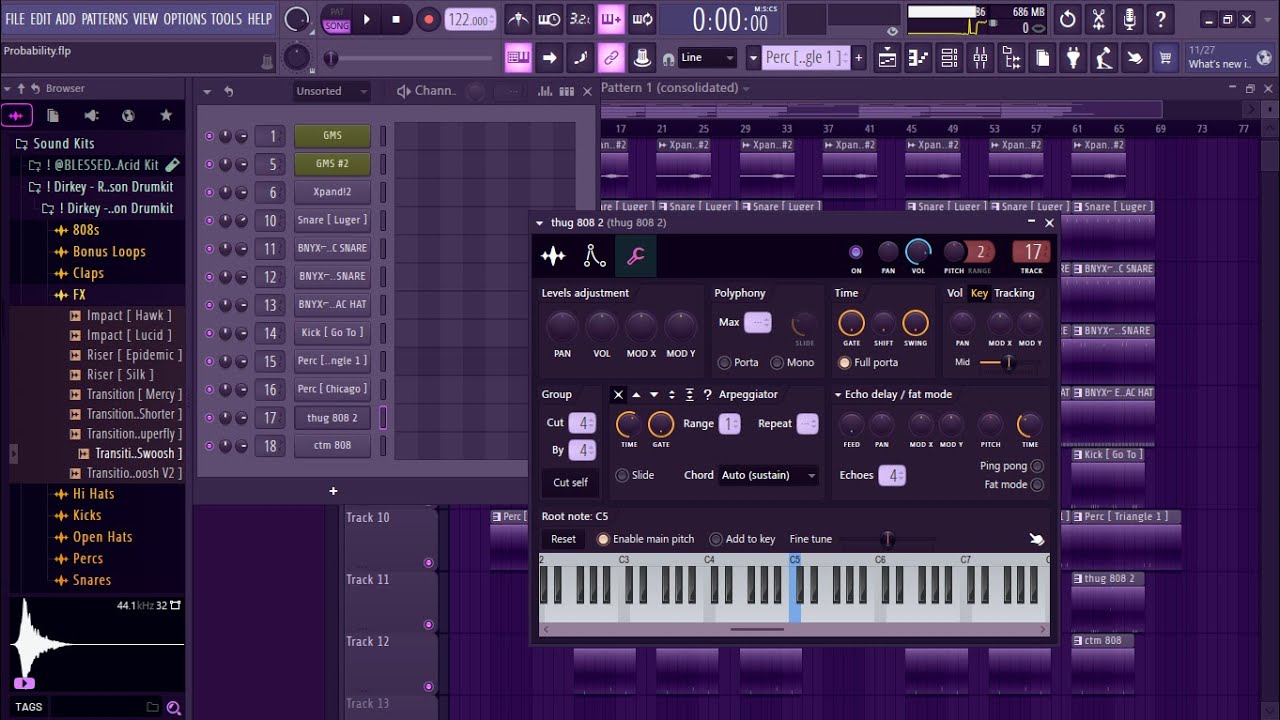Click the root note Reset button
1280x720 pixels.
coord(563,539)
